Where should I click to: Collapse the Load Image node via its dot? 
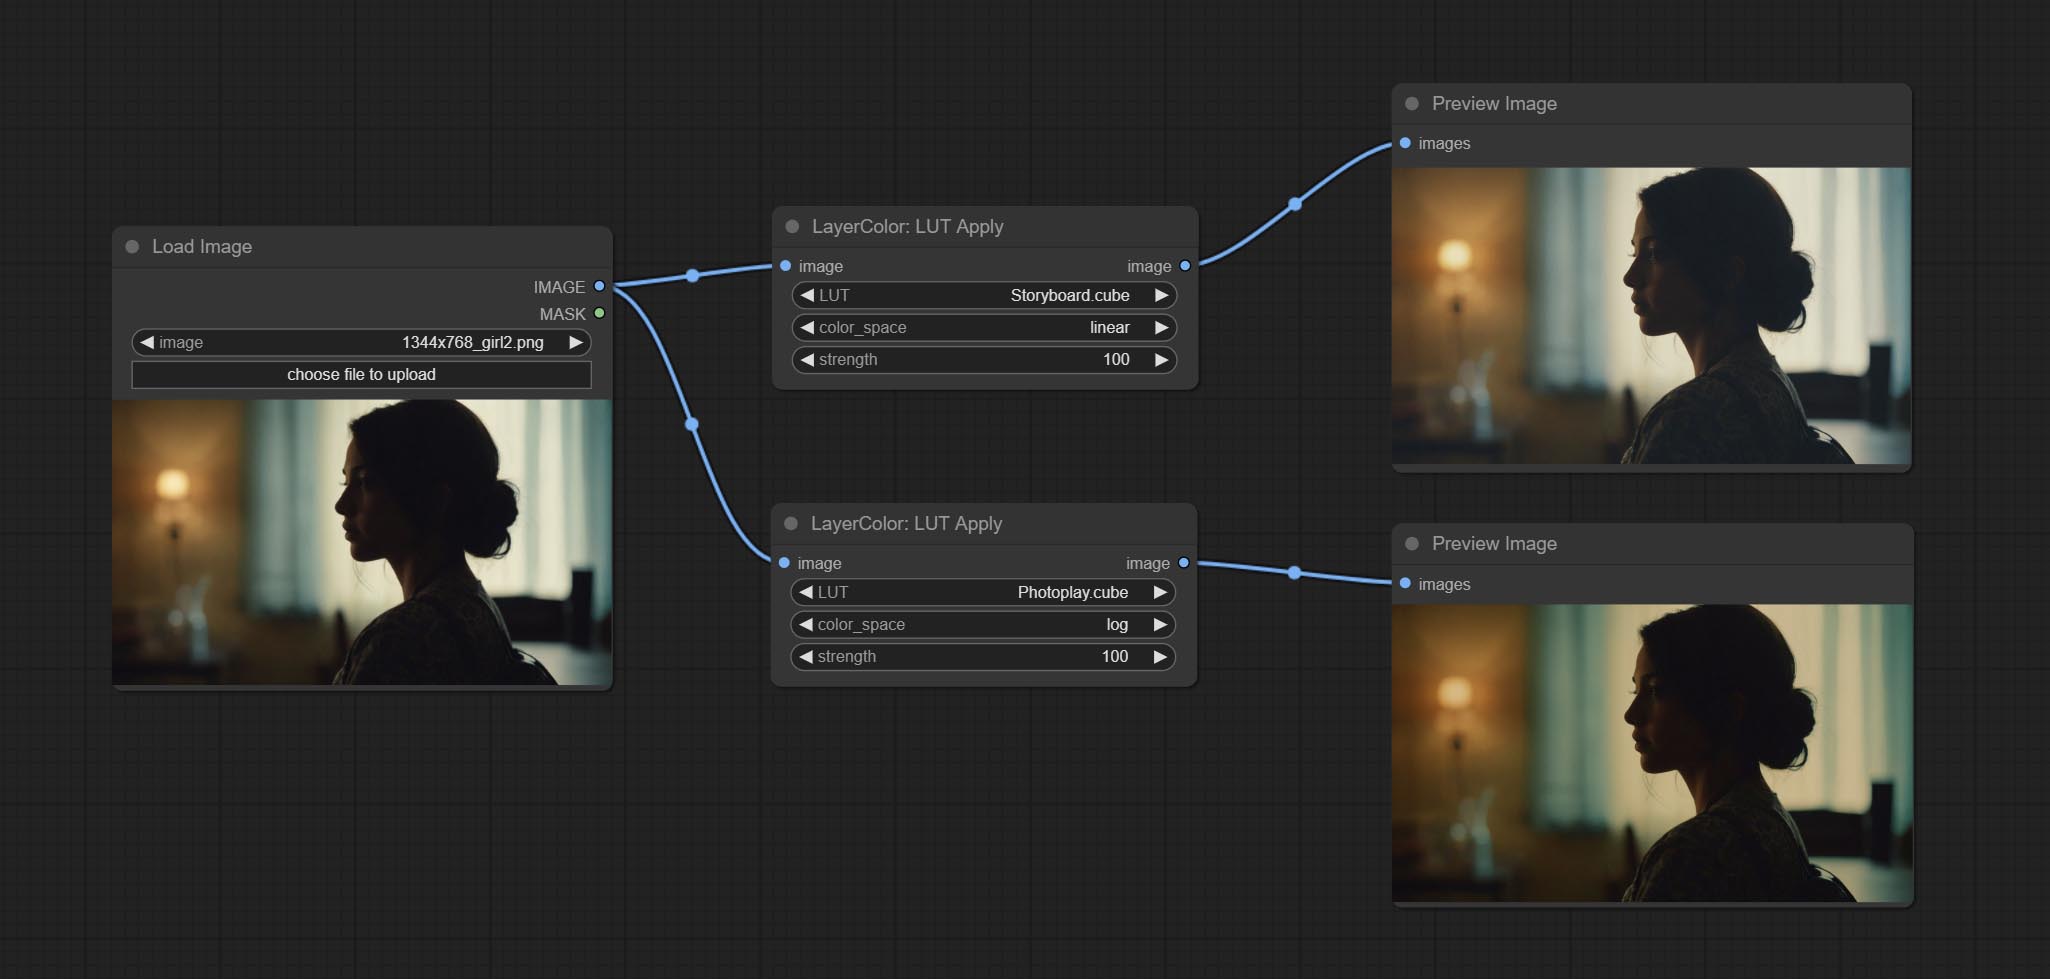(132, 247)
